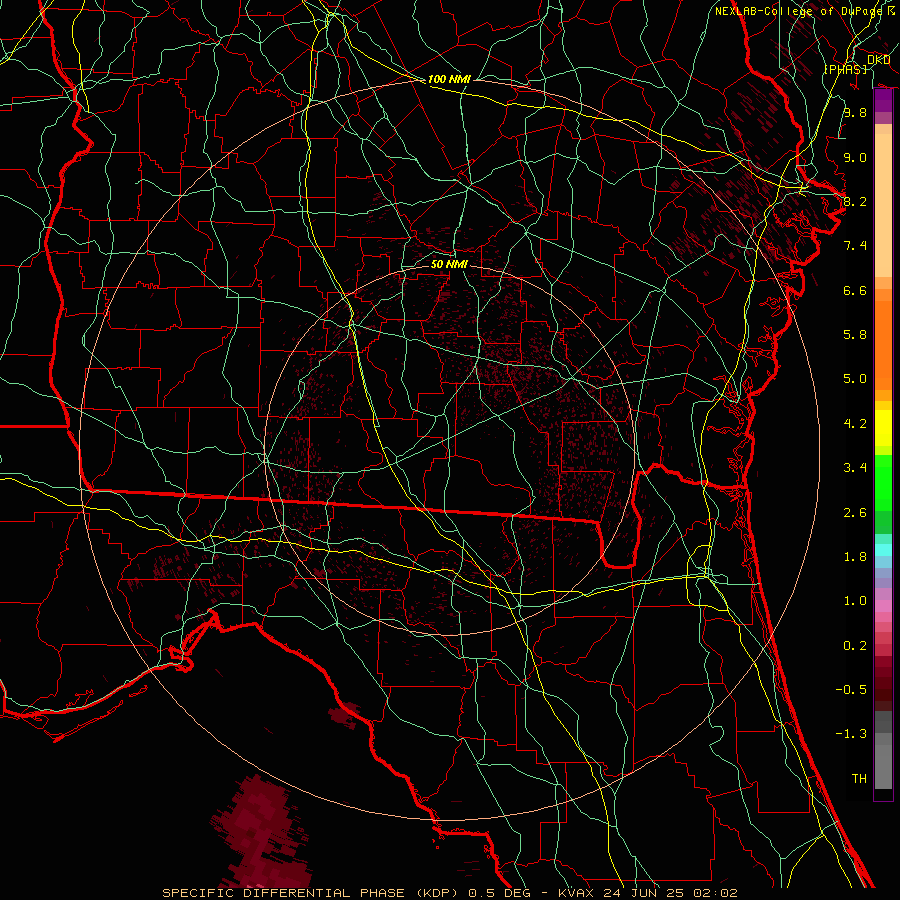Click the 6.6 legend value
The width and height of the screenshot is (900, 900).
coord(855,290)
